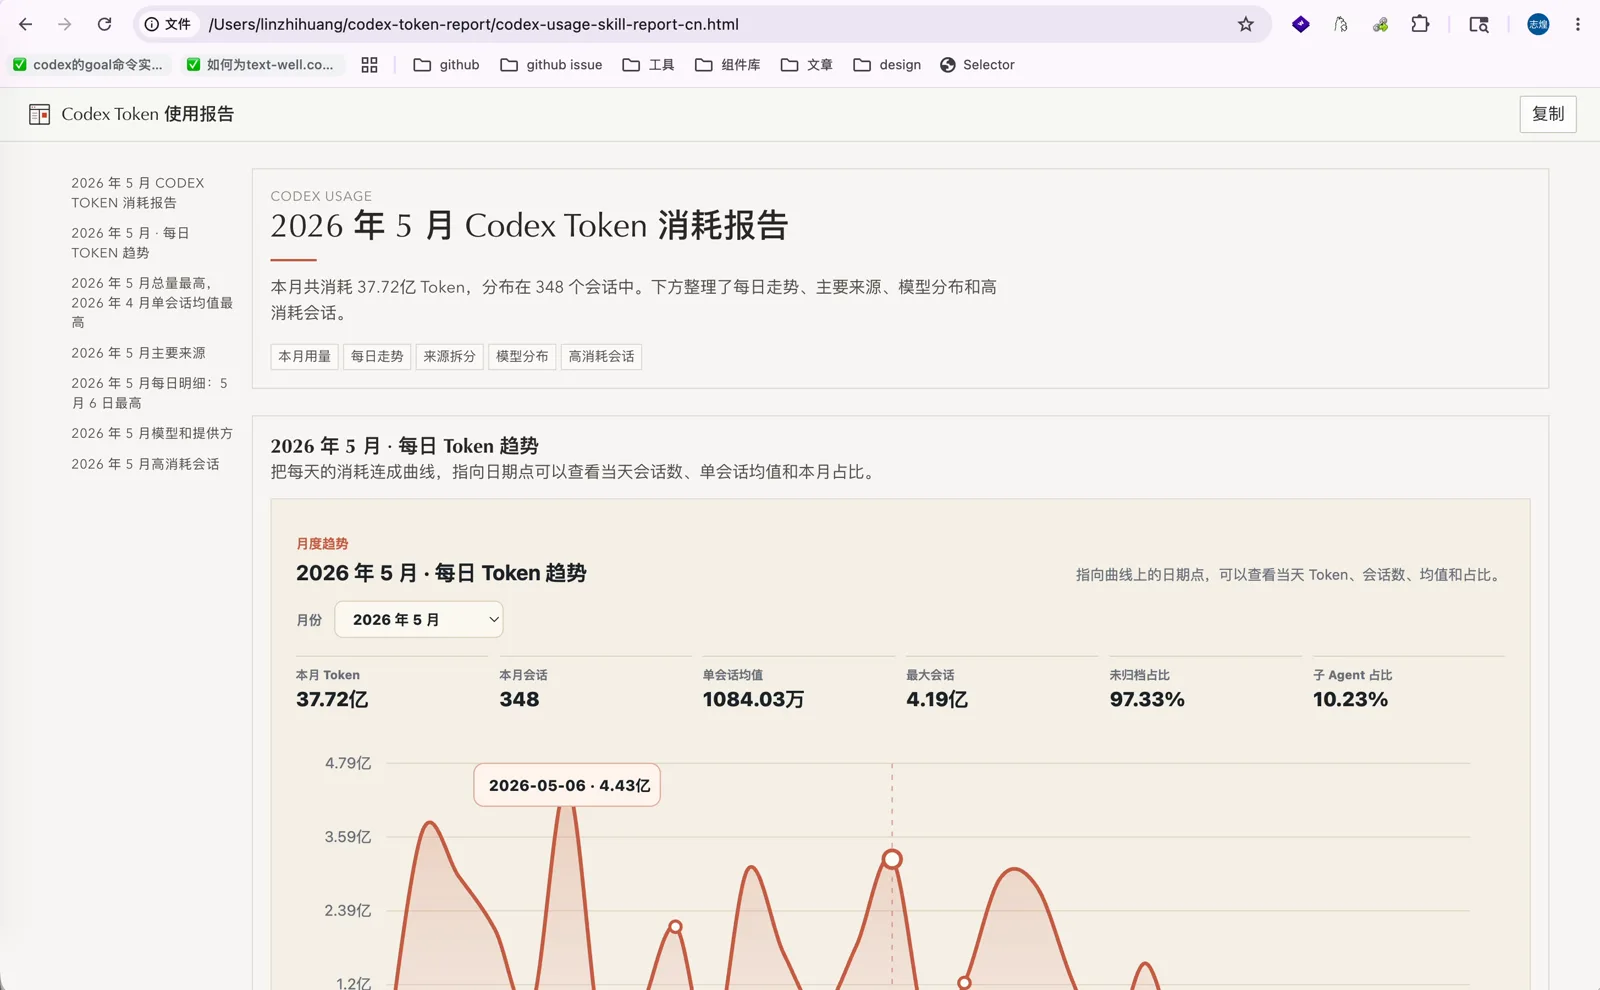
Task: Go forward with the browser forward arrow
Action: (65, 24)
